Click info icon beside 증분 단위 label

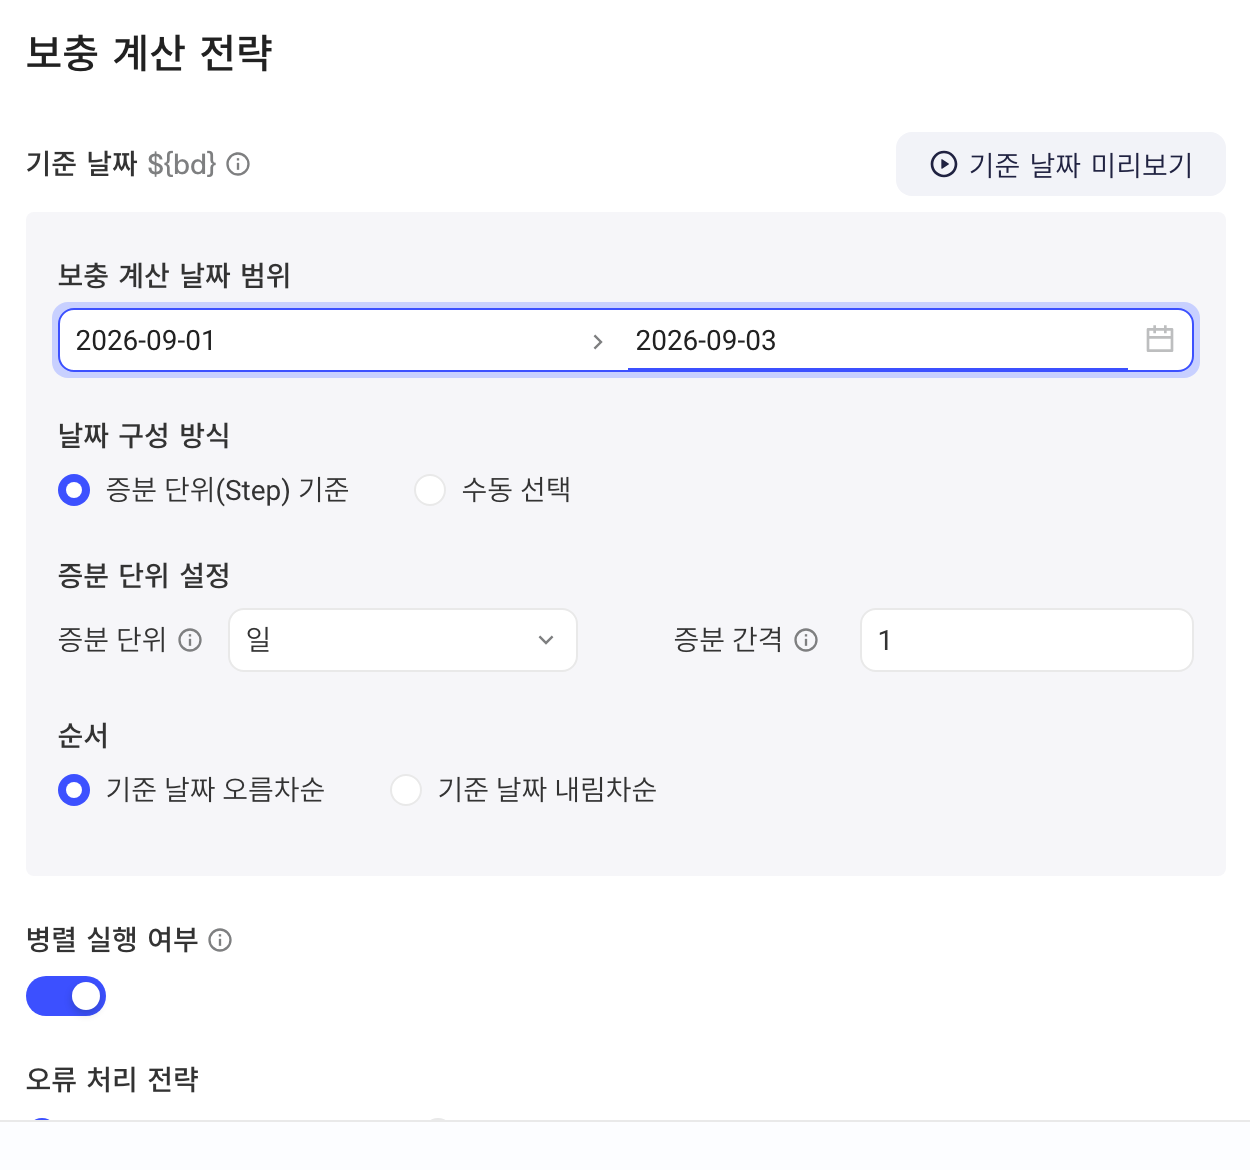(x=190, y=640)
